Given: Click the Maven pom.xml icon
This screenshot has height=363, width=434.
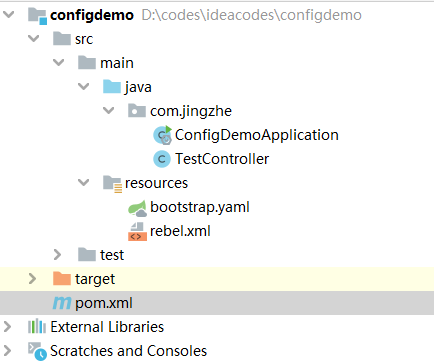Looking at the screenshot, I should 62,303.
